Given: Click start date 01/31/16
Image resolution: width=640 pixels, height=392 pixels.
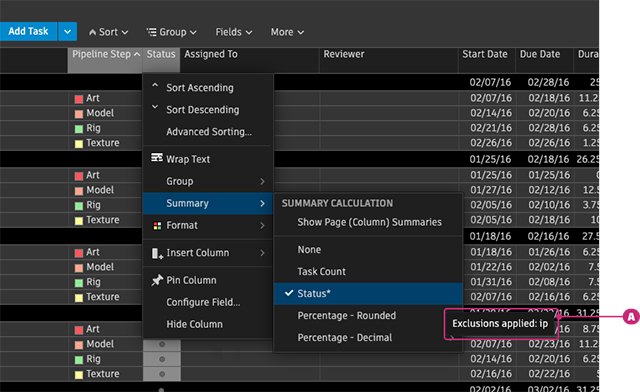Looking at the screenshot, I should 491,282.
